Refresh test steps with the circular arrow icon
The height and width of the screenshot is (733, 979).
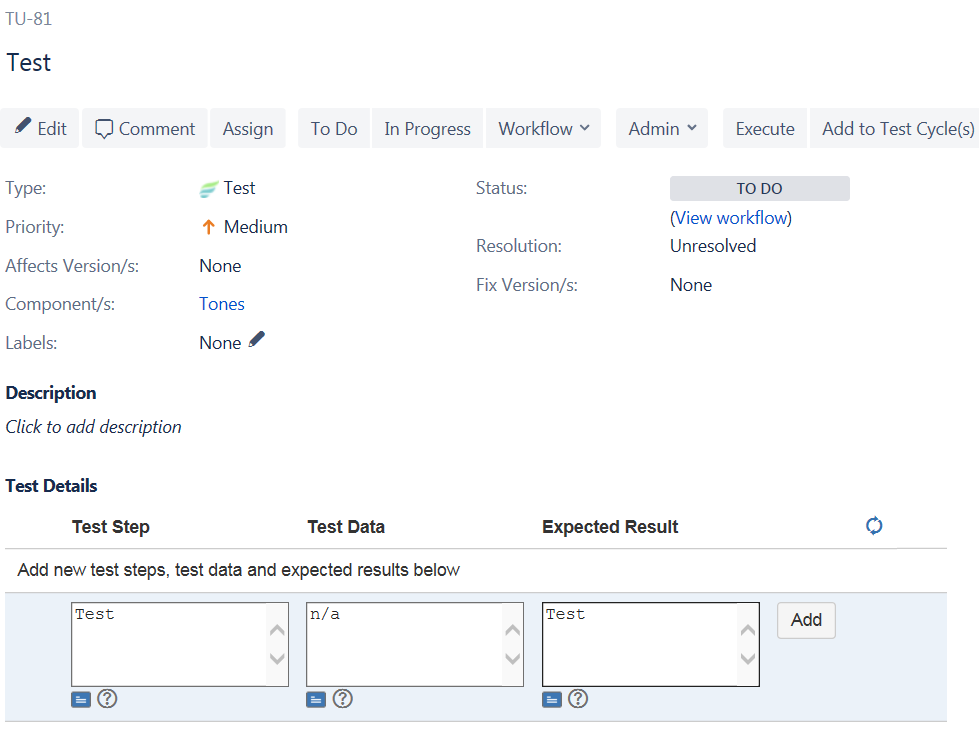coord(874,526)
